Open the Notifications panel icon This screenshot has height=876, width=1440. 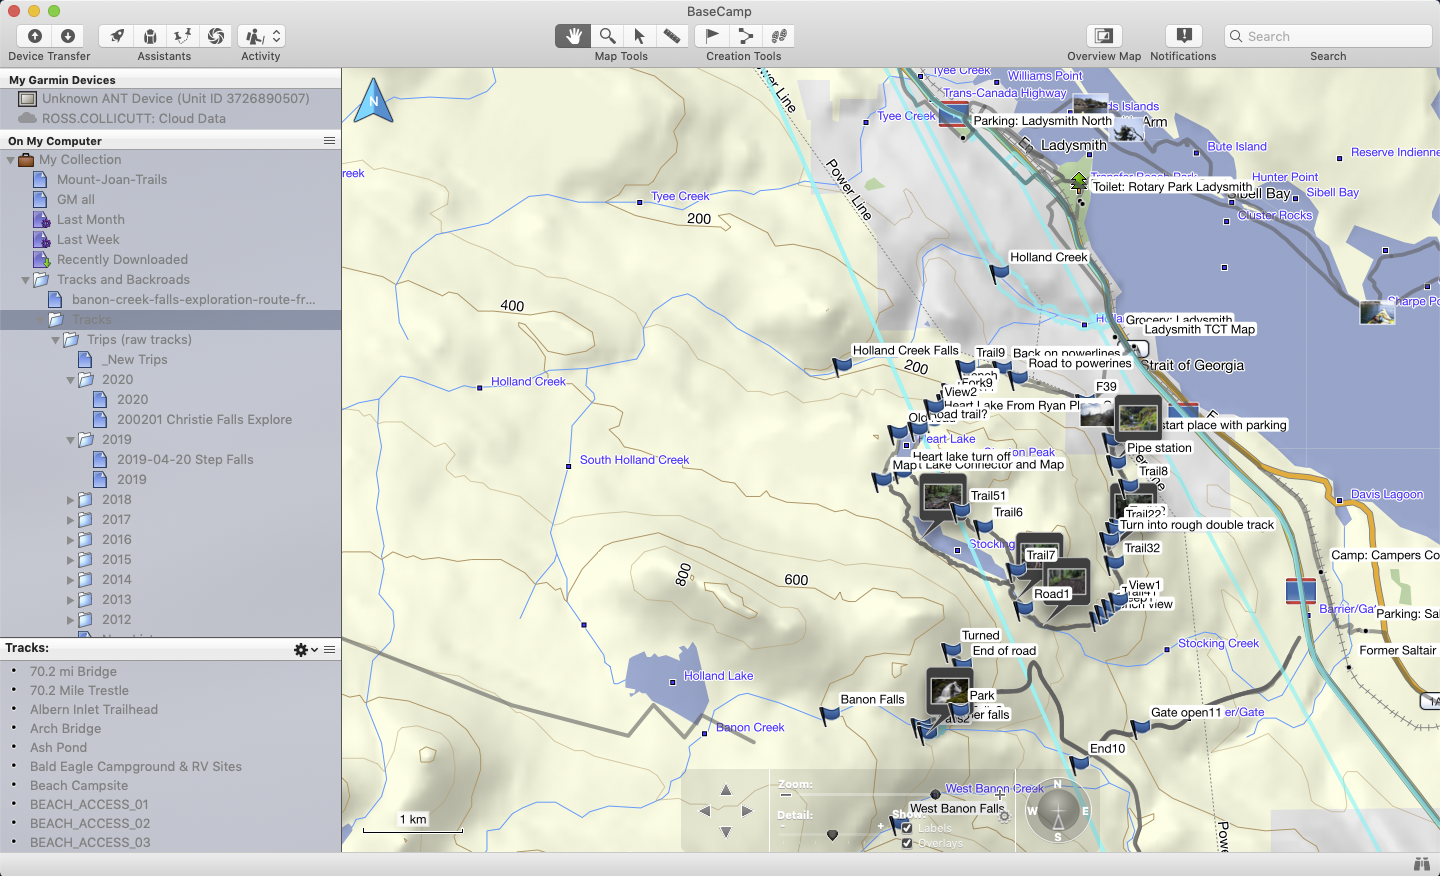click(1184, 36)
